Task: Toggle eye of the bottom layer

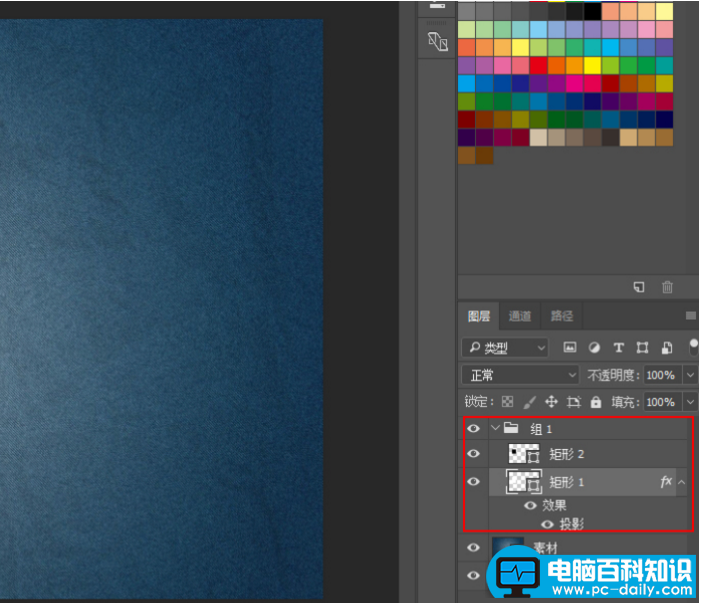Action: (473, 575)
